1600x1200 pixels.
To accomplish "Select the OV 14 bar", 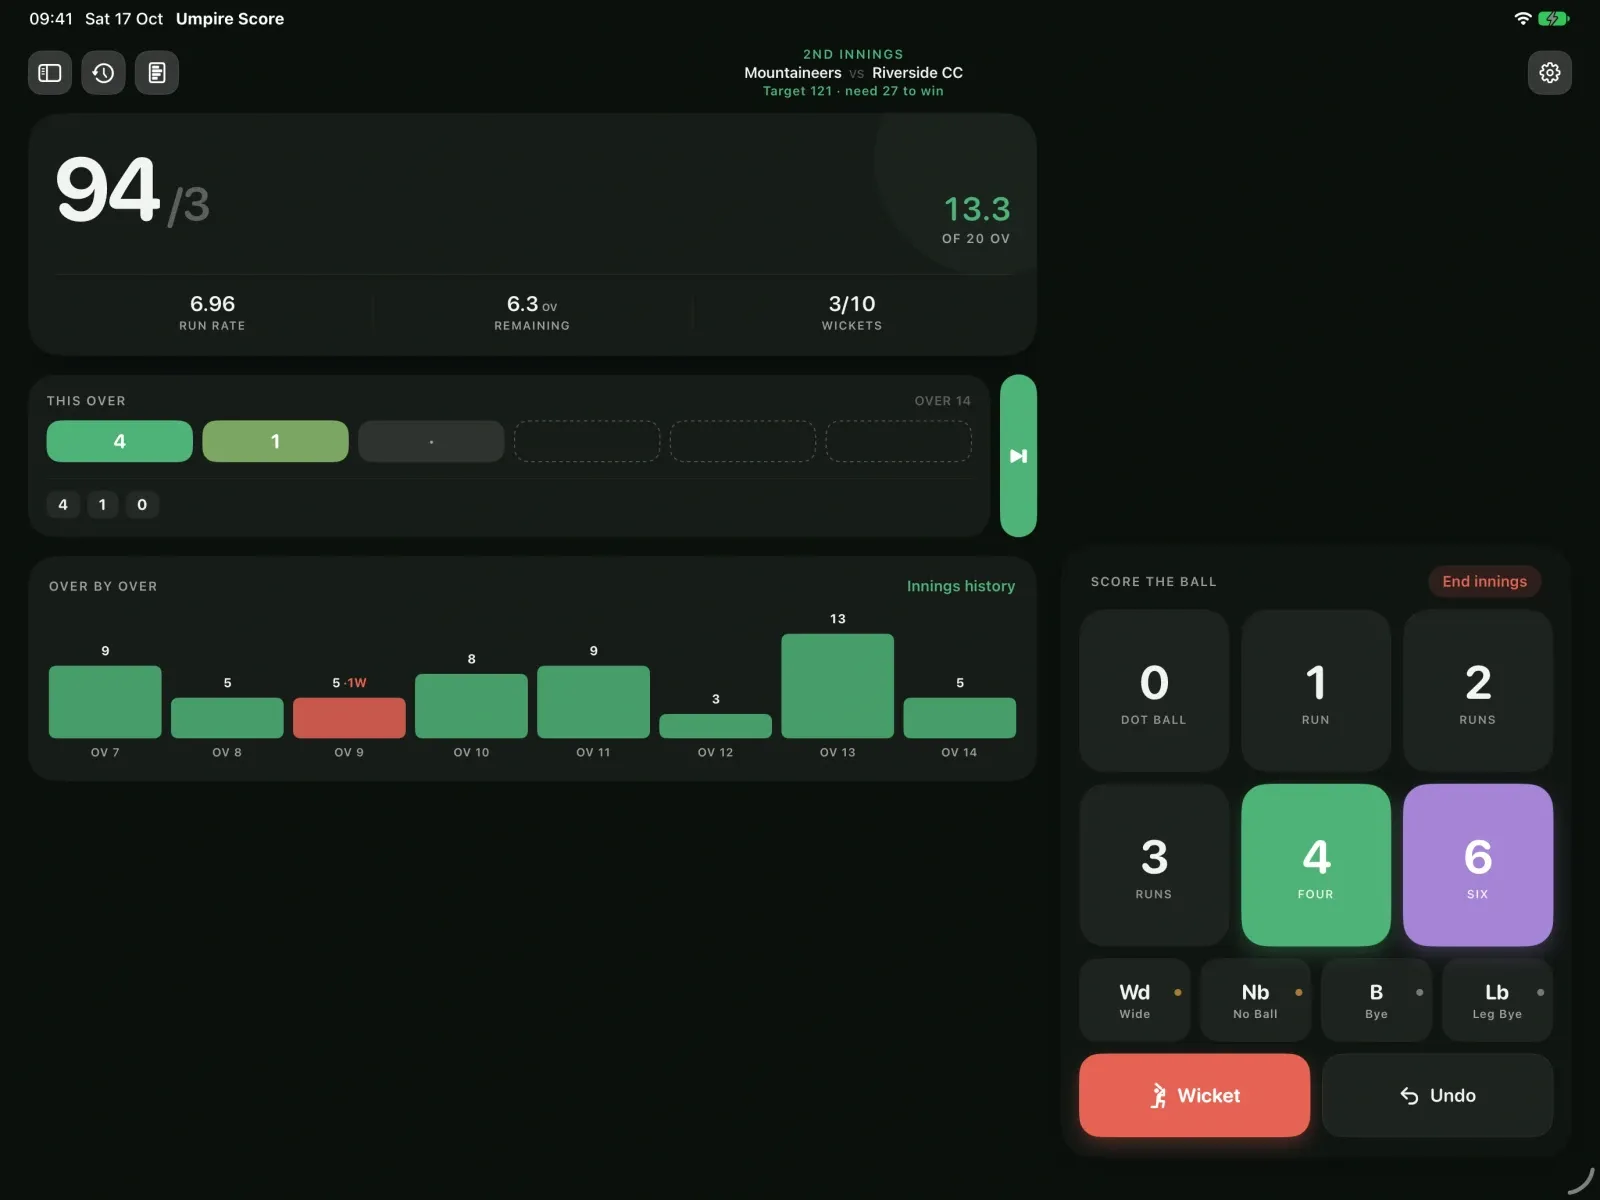I will pos(959,718).
